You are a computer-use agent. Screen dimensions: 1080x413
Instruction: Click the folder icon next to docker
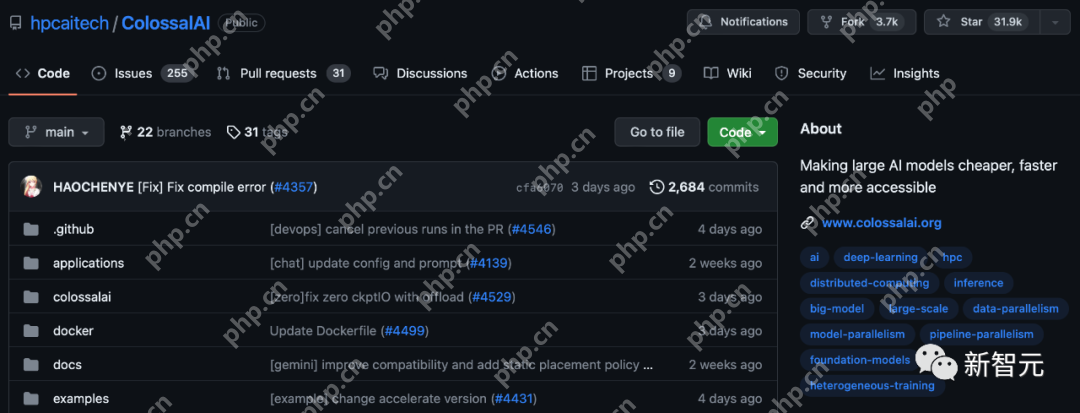coord(31,331)
